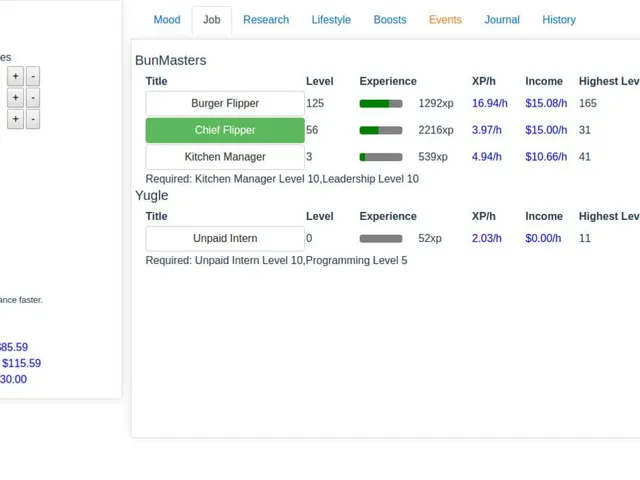Click the Burger Flipper experience progress bar
Viewport: 640px width, 480px height.
(x=381, y=104)
